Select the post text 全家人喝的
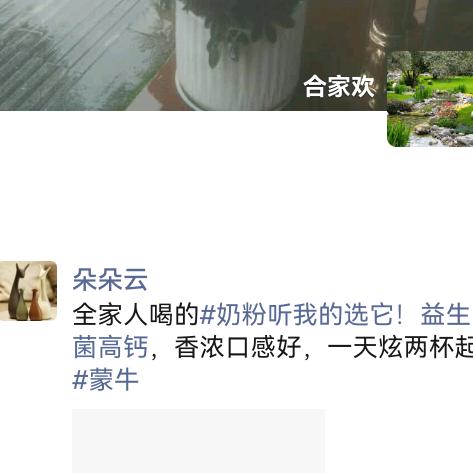Screen dimensions: 473x473 click(x=136, y=315)
